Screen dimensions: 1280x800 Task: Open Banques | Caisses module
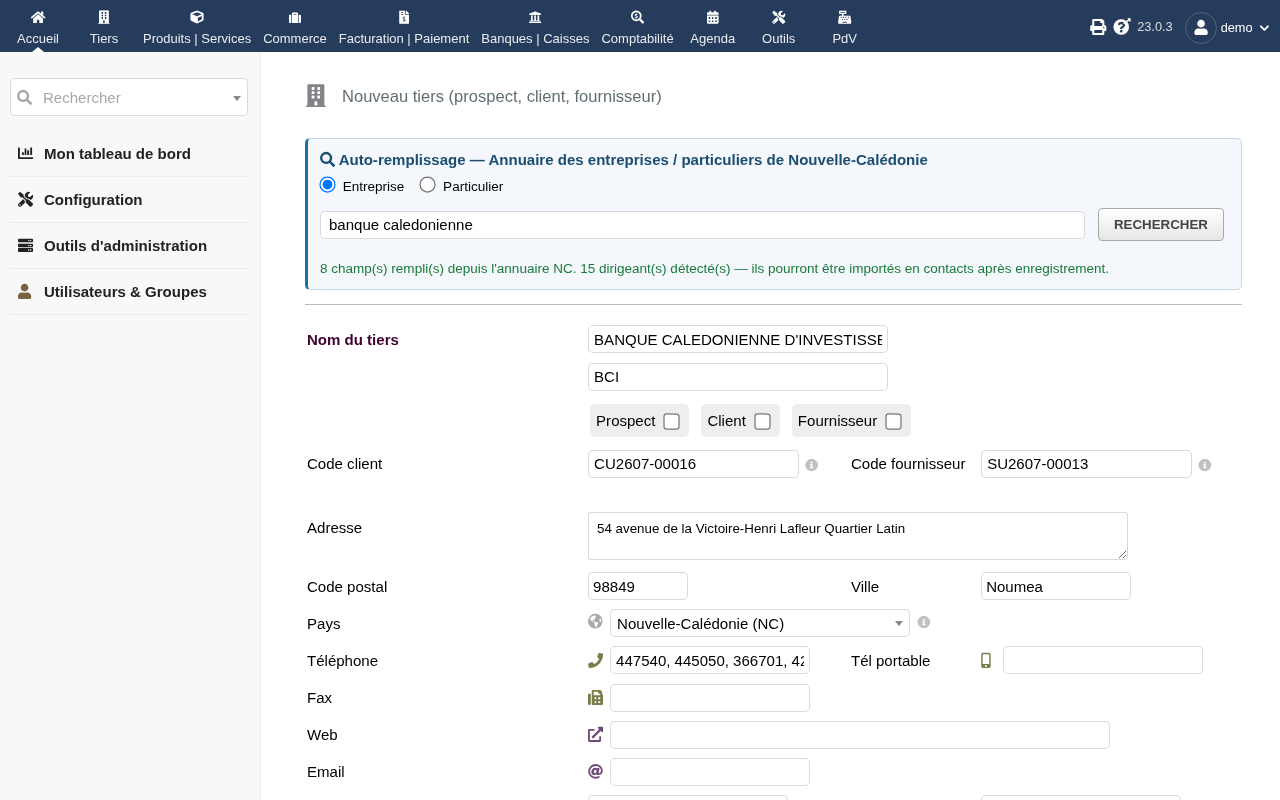tap(535, 27)
